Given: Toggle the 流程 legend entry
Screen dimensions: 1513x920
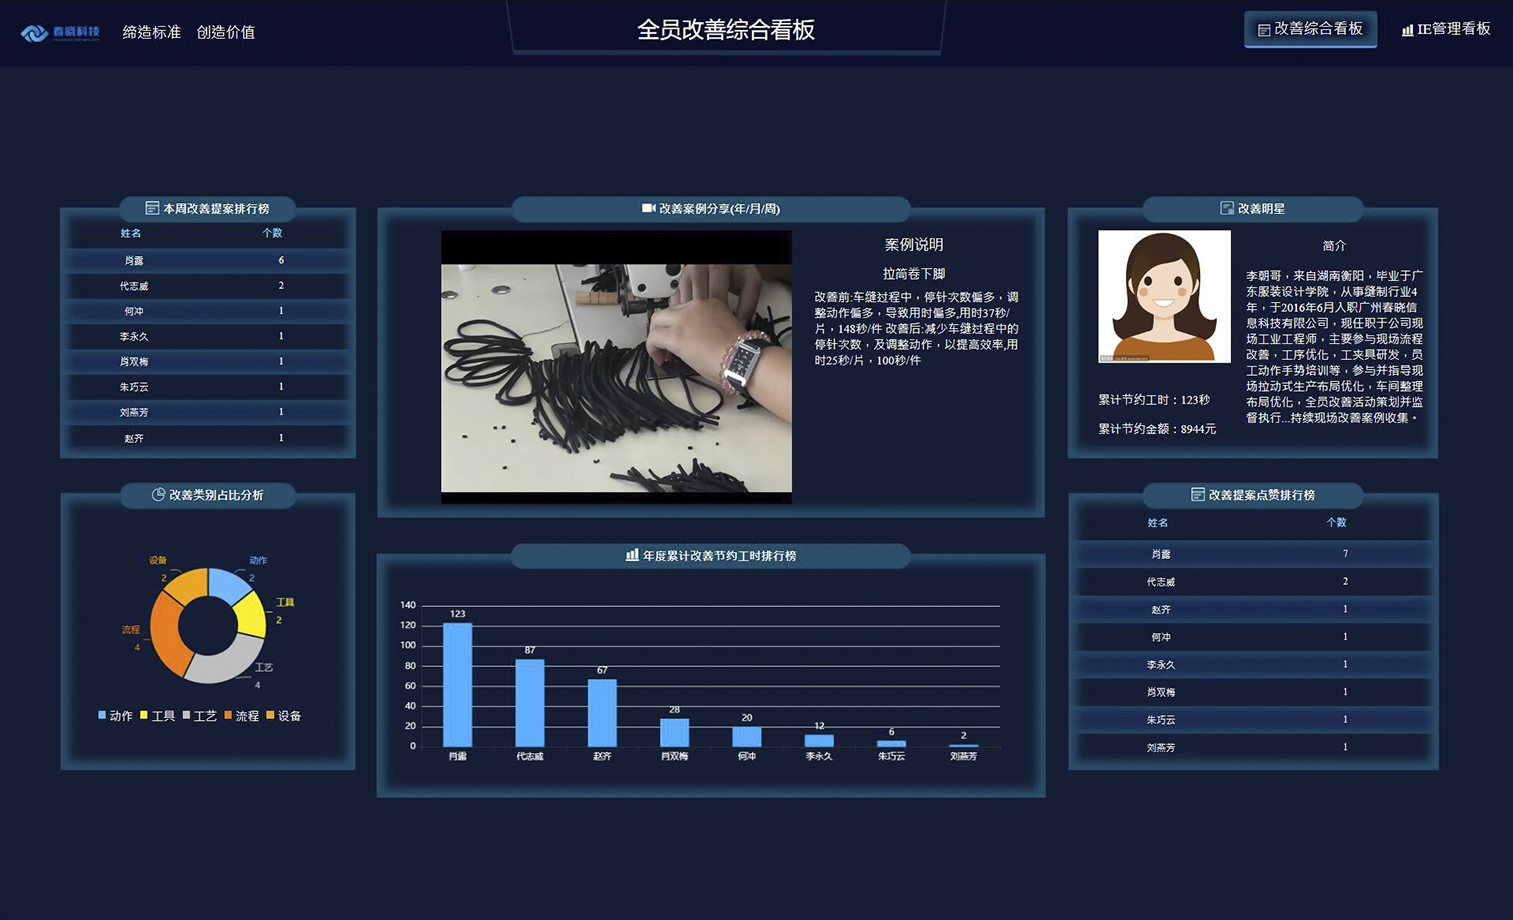Looking at the screenshot, I should (241, 716).
